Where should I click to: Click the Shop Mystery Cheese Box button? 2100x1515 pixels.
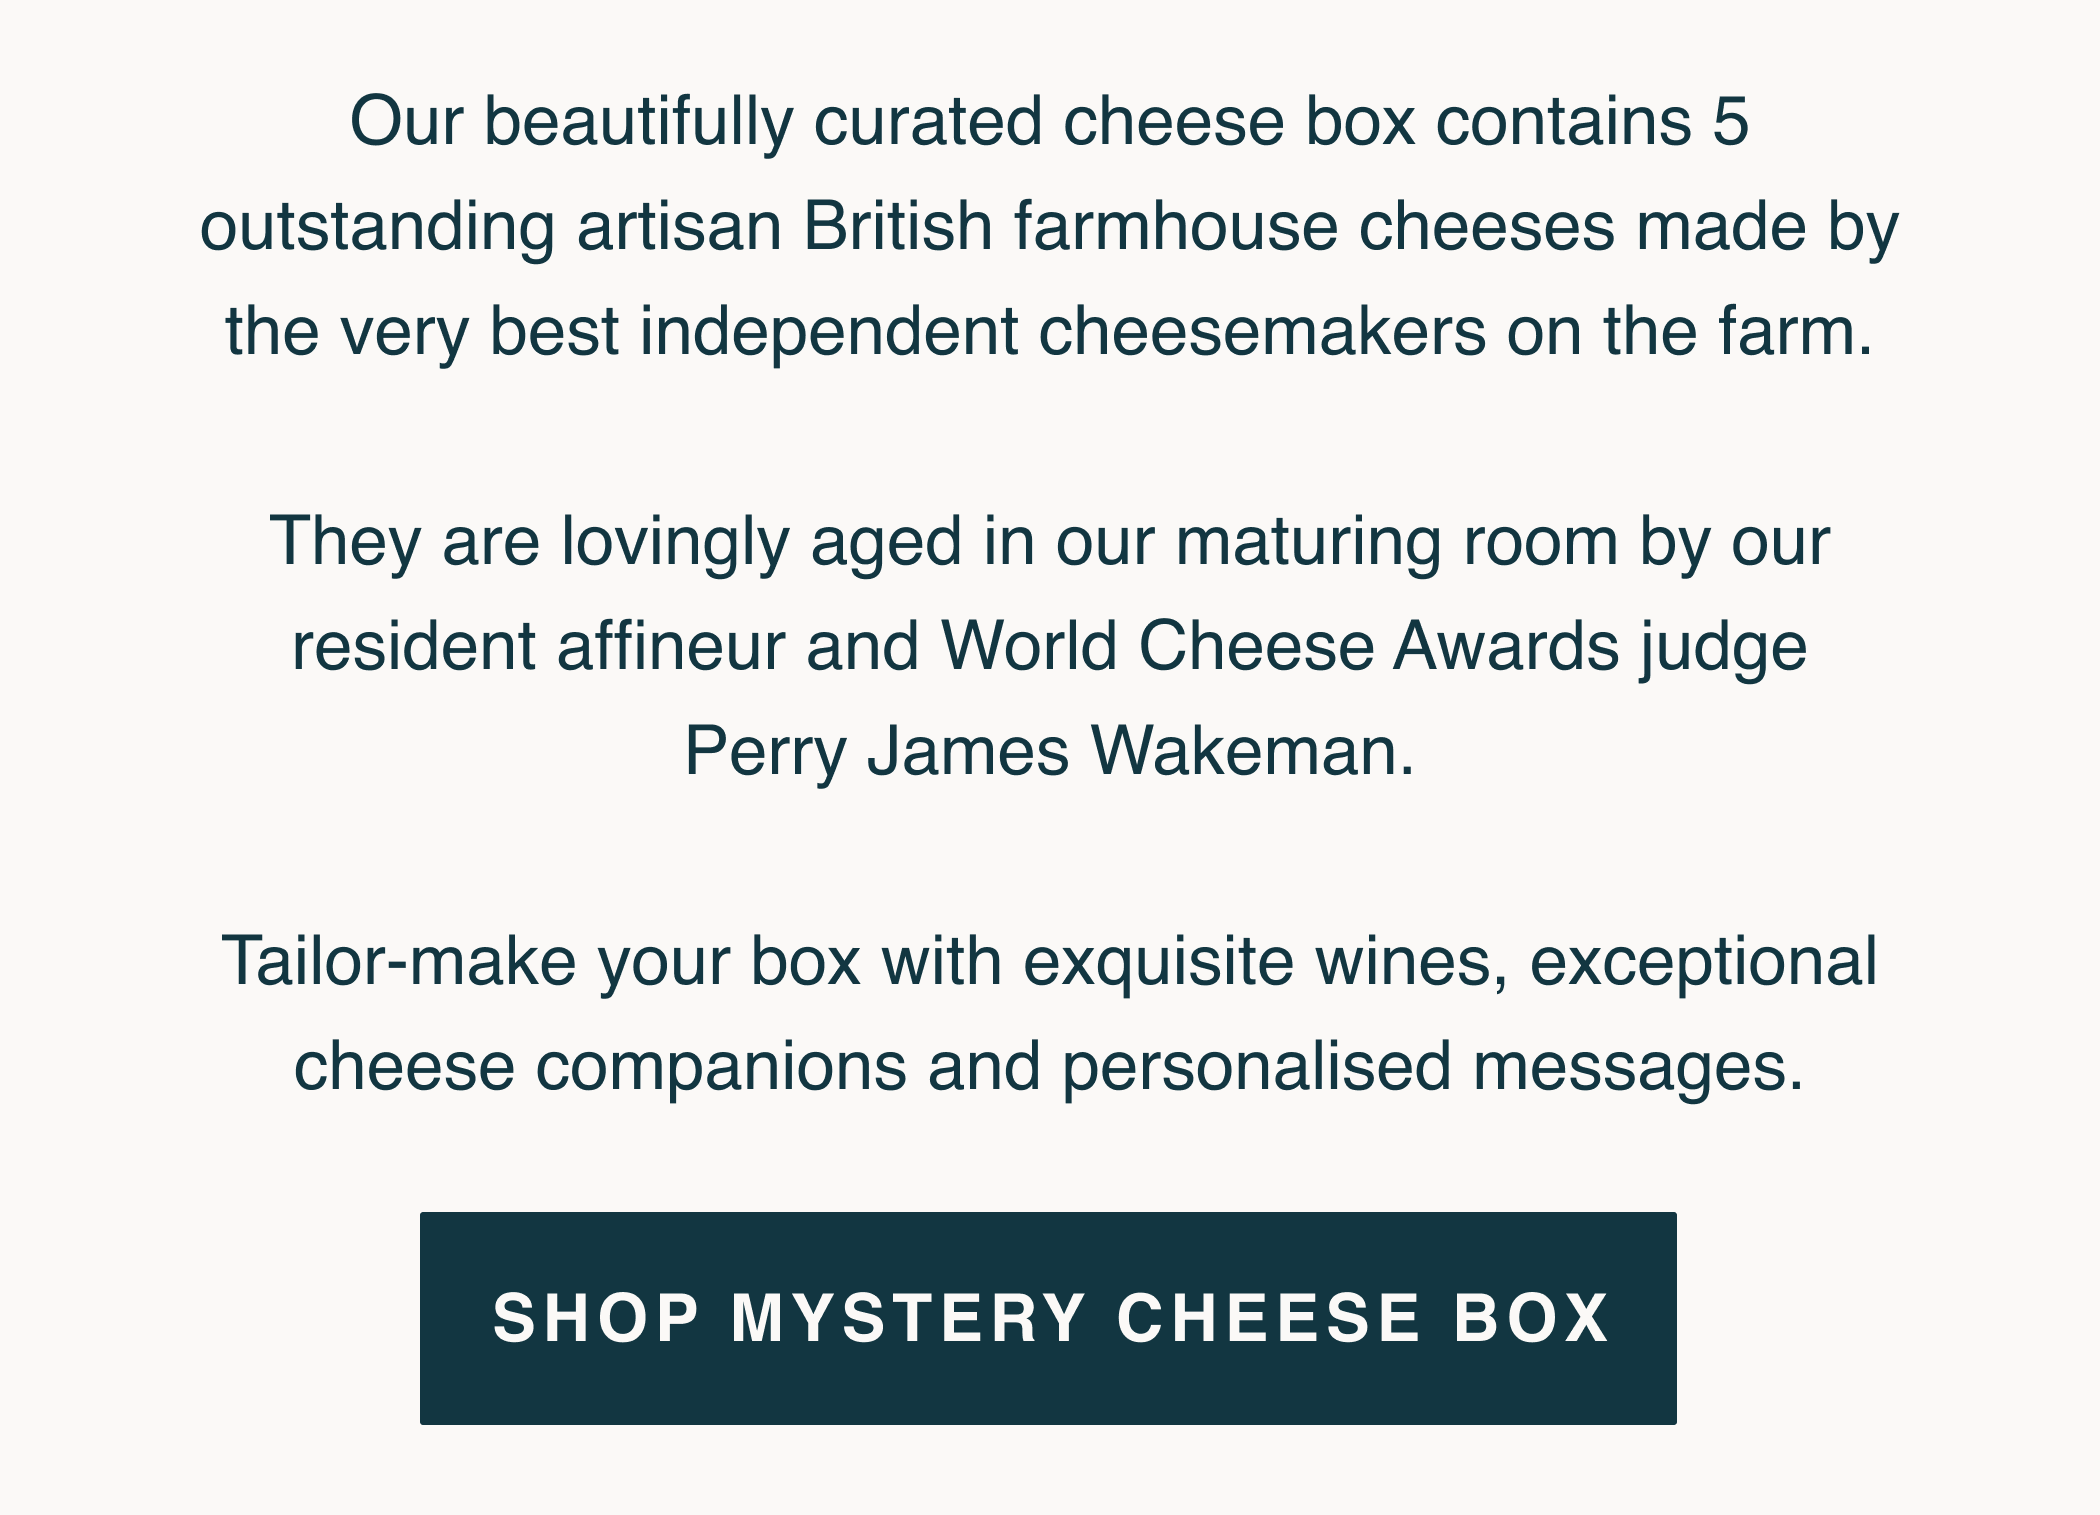point(1048,1318)
